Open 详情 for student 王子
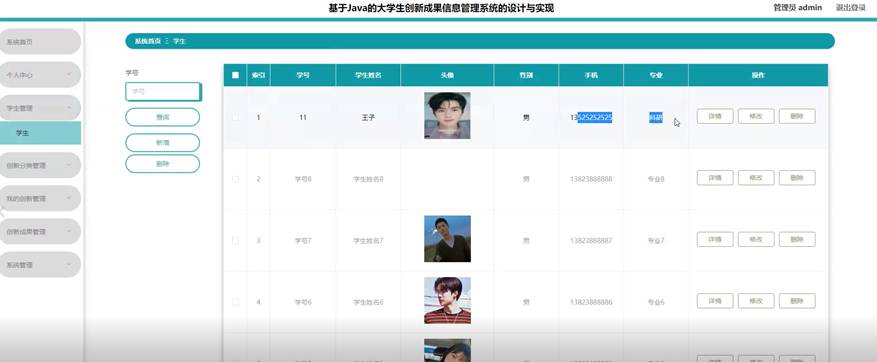 715,116
